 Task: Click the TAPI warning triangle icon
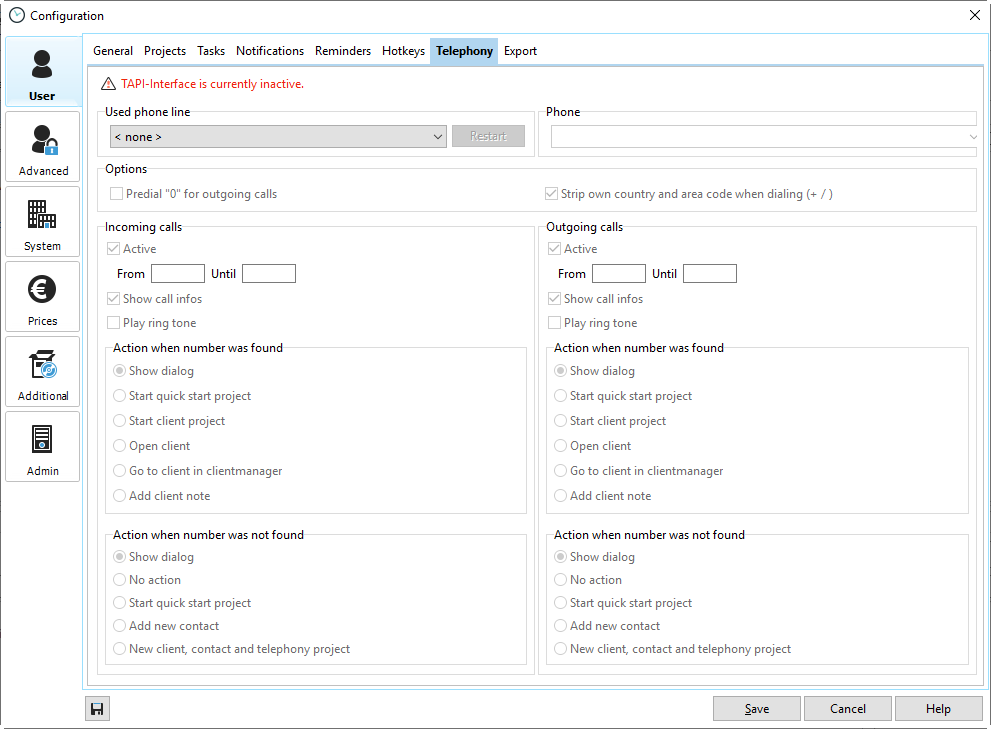(x=109, y=84)
